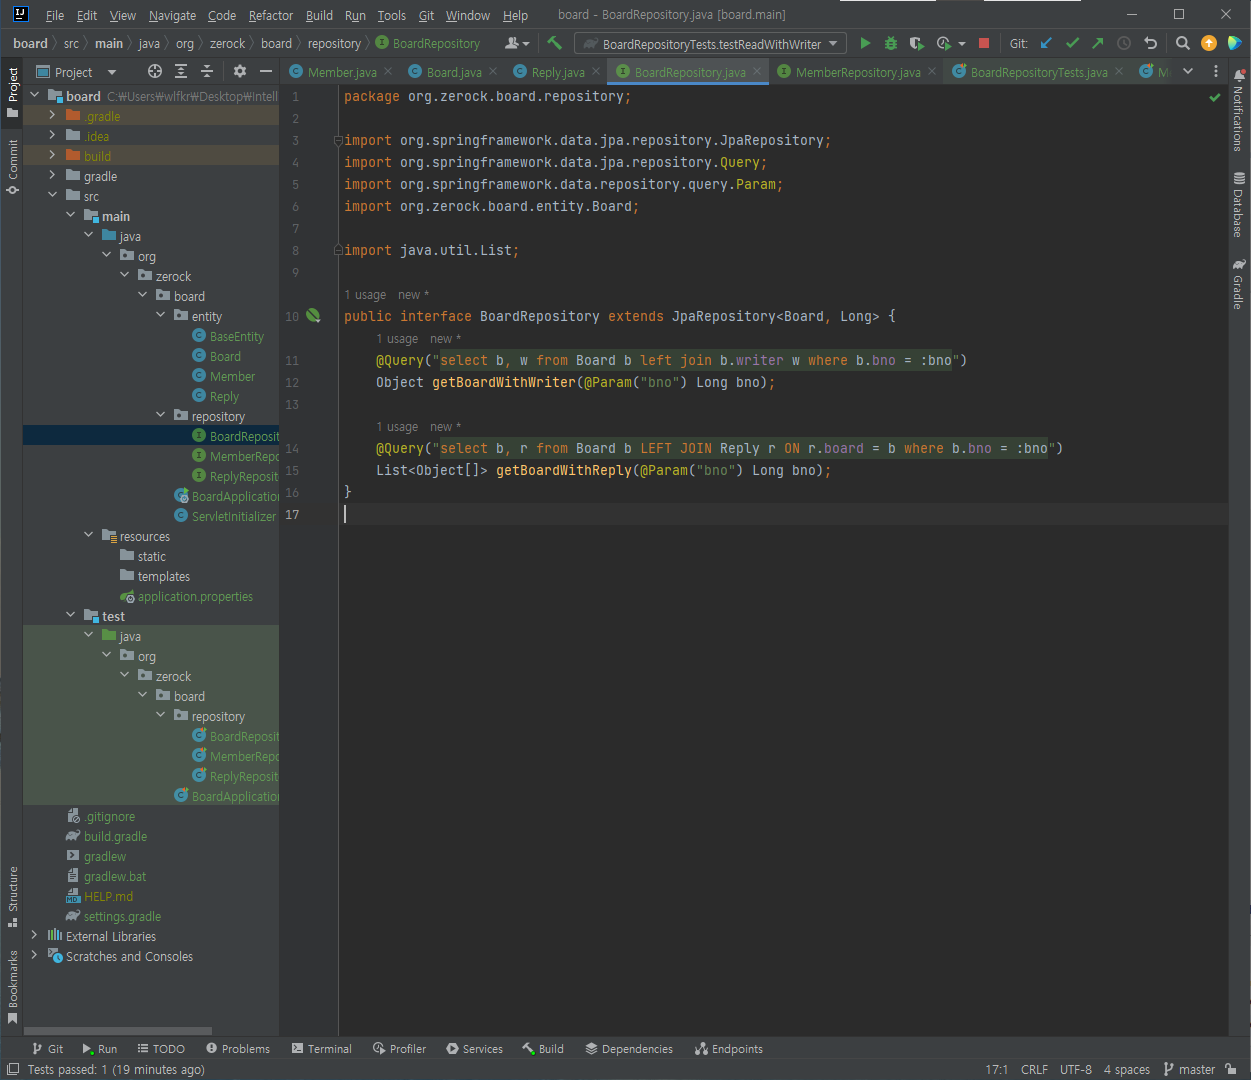Change the UTF-8 file encoding
This screenshot has width=1251, height=1080.
tap(1076, 1069)
